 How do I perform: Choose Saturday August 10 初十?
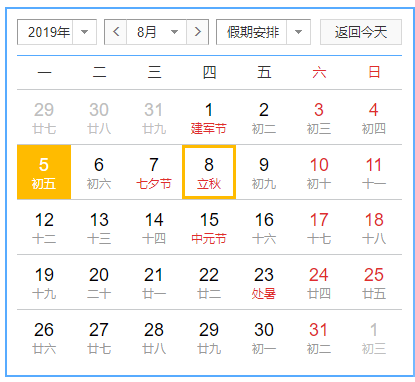pos(319,172)
